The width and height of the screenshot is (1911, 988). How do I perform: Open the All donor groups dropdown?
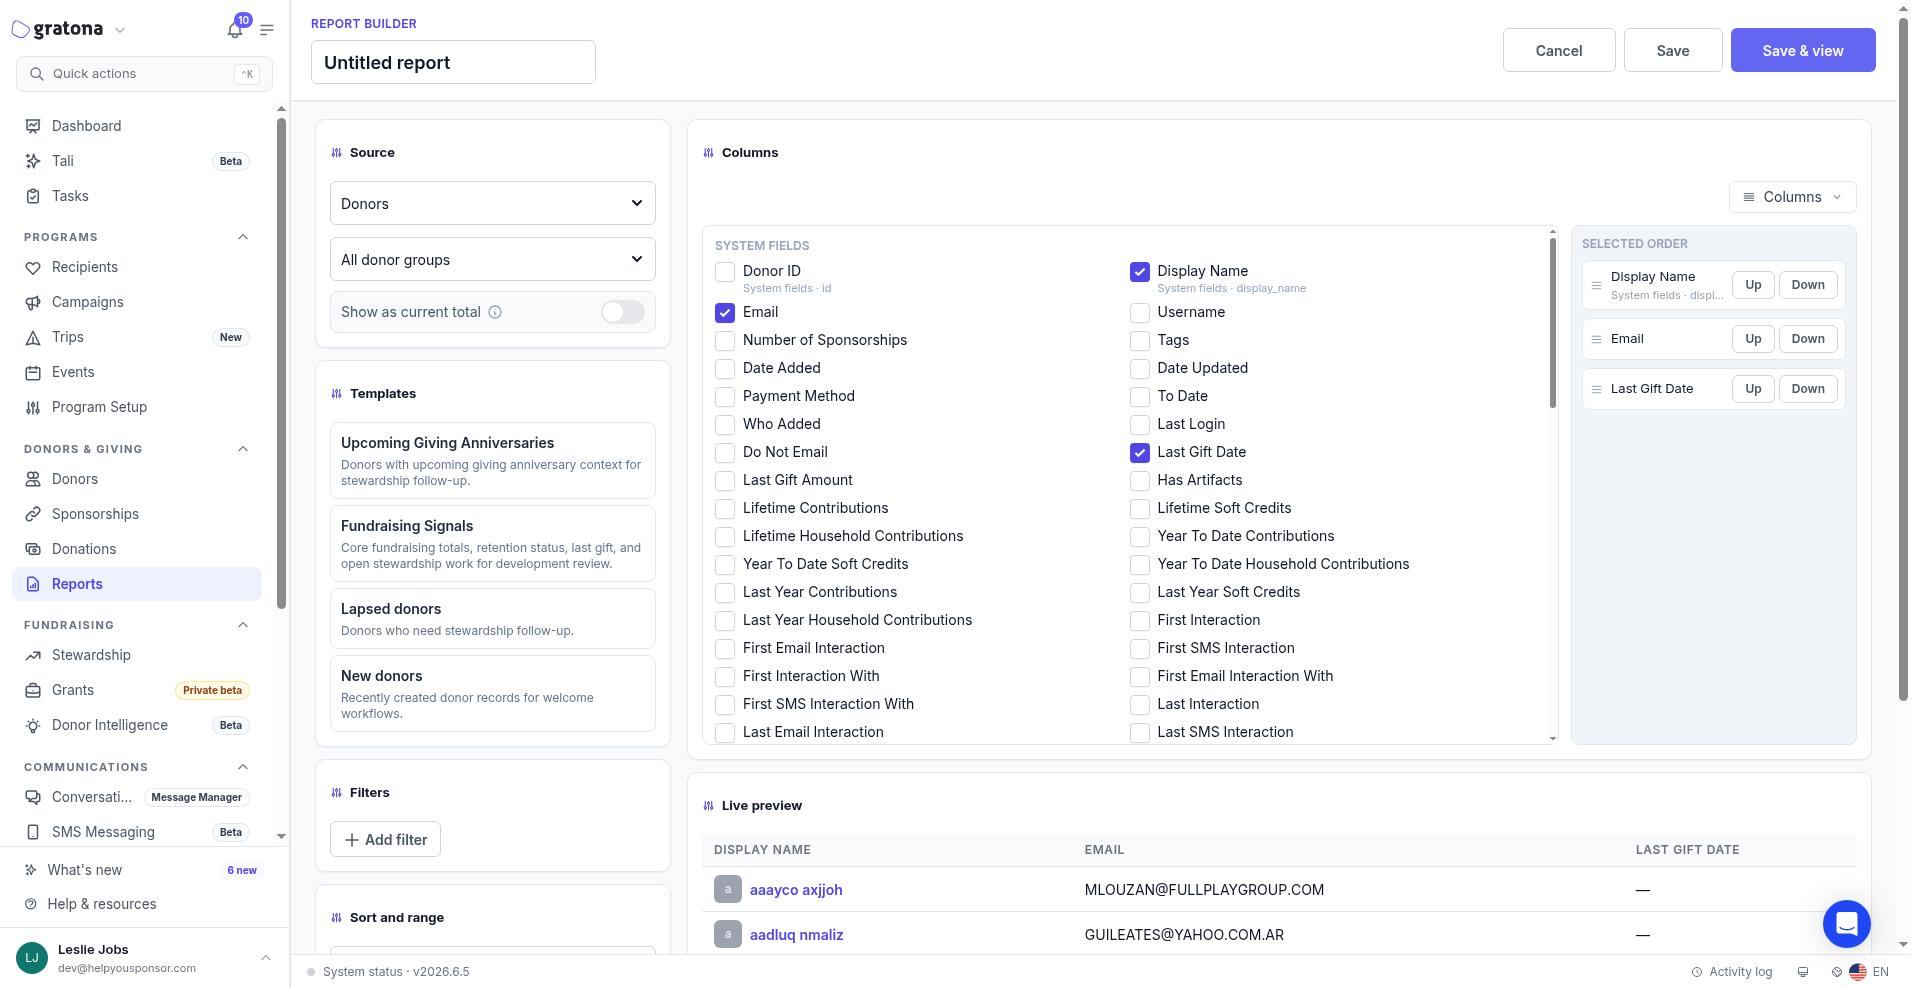(493, 259)
